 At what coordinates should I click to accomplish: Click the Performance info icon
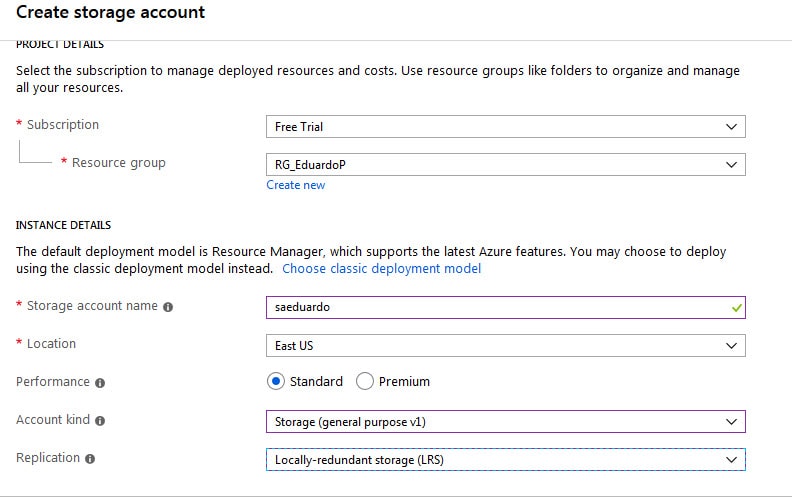click(100, 383)
